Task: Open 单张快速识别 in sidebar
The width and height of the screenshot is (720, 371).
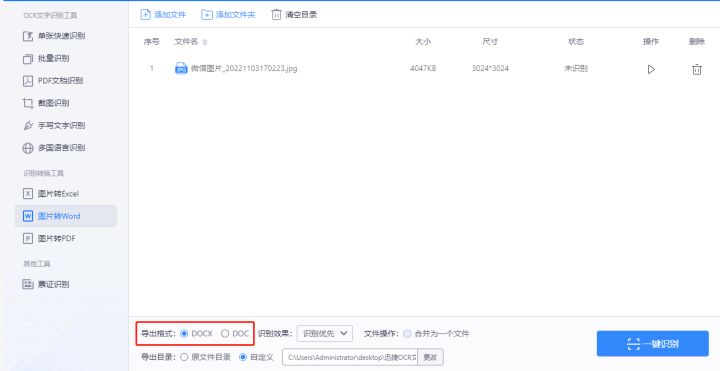Action: point(65,36)
